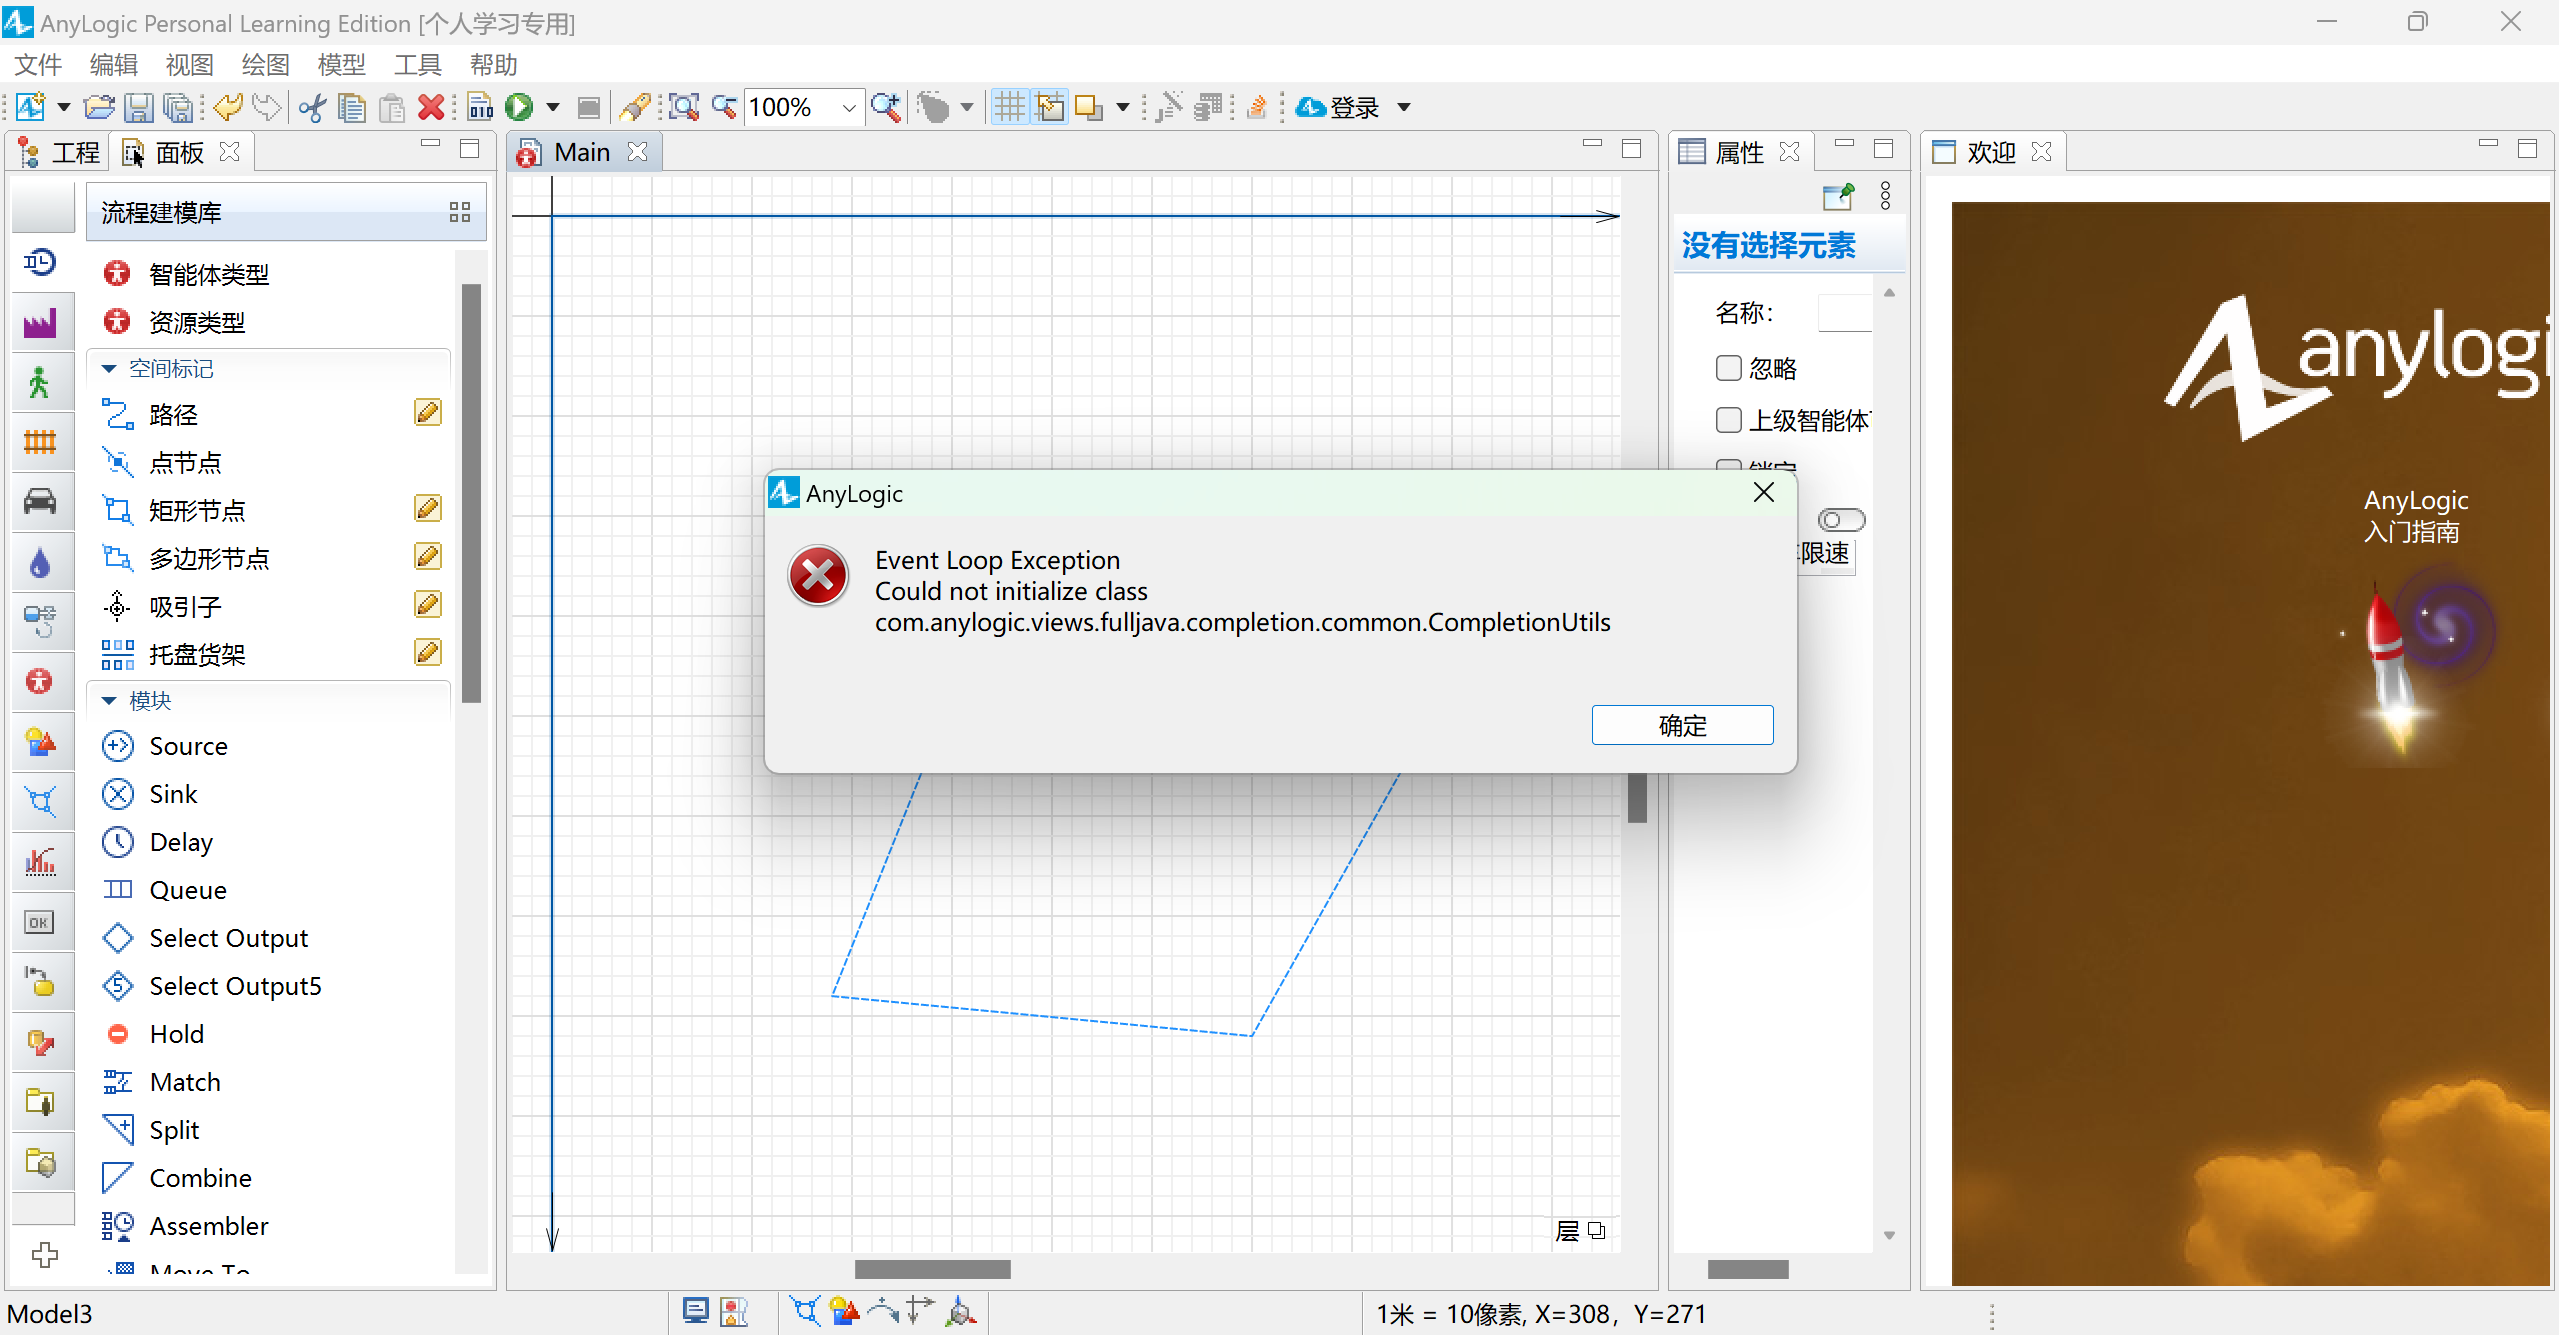
Task: Click the undo arrow icon
Action: click(229, 107)
